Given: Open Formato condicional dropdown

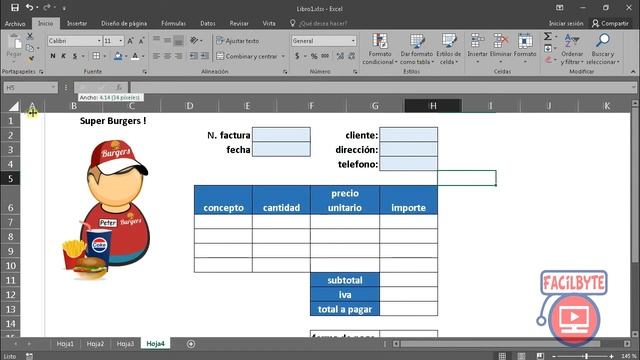Looking at the screenshot, I should point(380,49).
